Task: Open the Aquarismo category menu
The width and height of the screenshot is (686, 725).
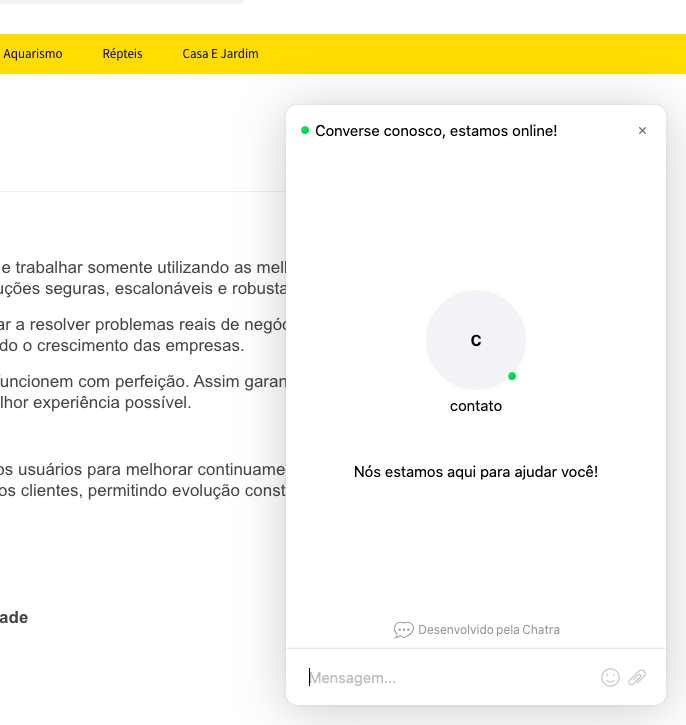Action: tap(33, 54)
